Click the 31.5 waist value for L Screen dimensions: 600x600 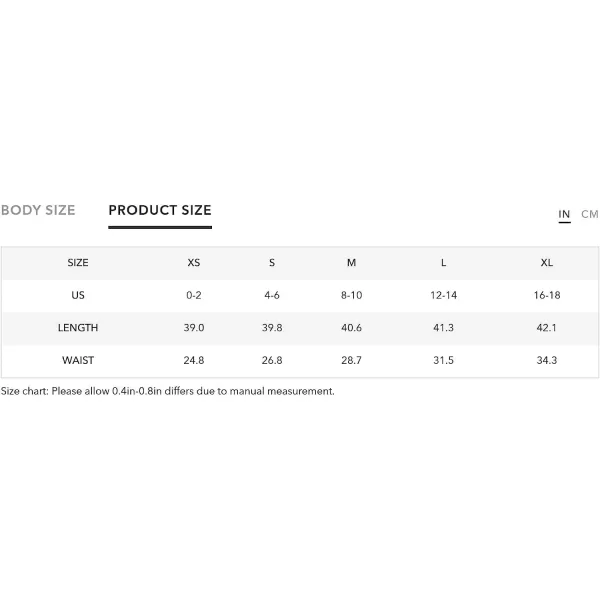click(x=443, y=360)
